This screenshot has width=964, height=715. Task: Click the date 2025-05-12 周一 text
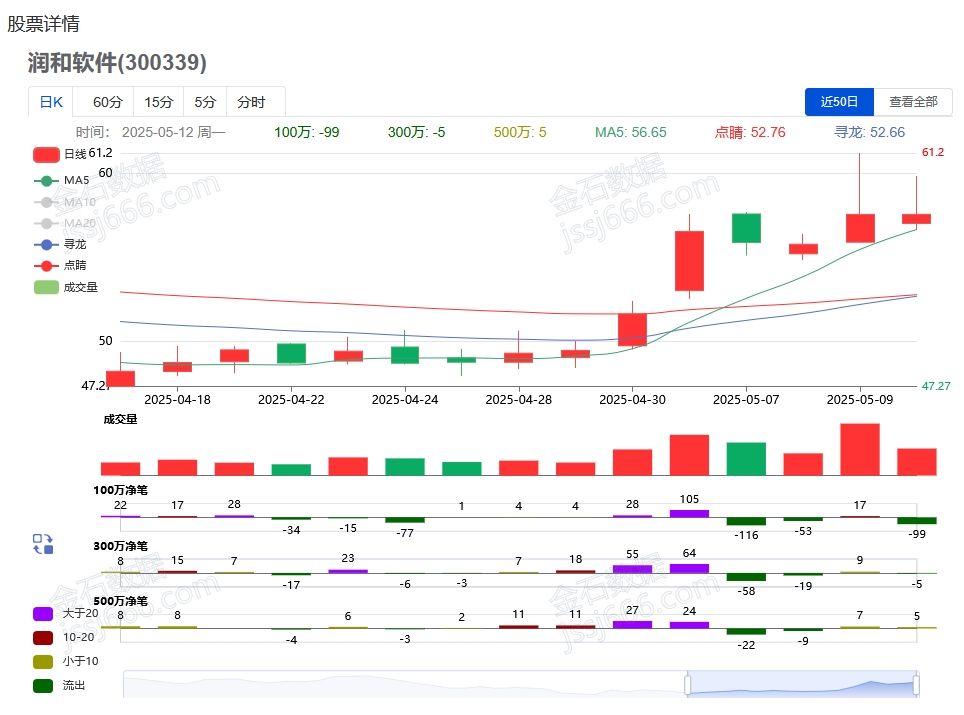(173, 132)
